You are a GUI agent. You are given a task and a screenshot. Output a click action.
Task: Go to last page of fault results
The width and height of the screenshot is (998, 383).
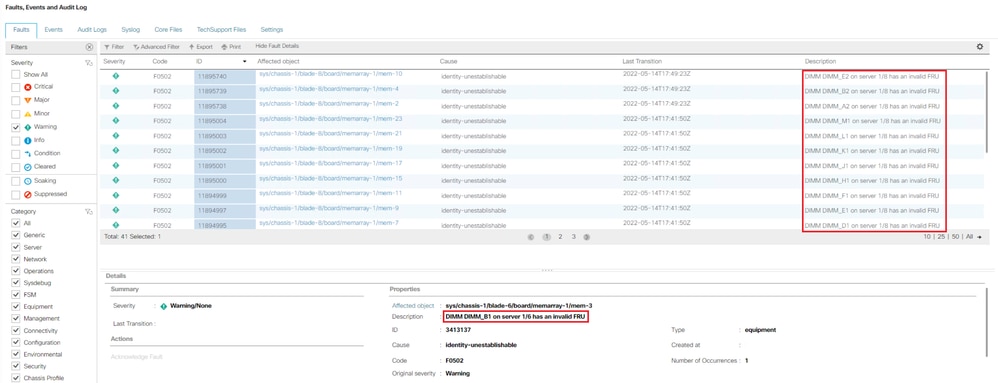pos(586,237)
